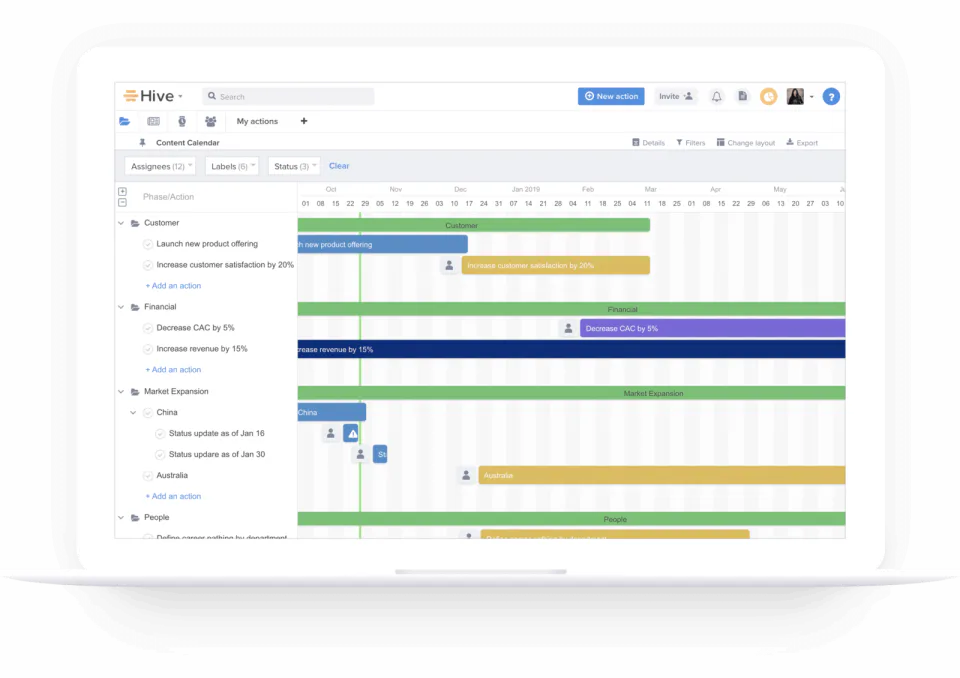Expand all rows with the plus icon
Viewport: 960px width, 678px height.
point(122,191)
